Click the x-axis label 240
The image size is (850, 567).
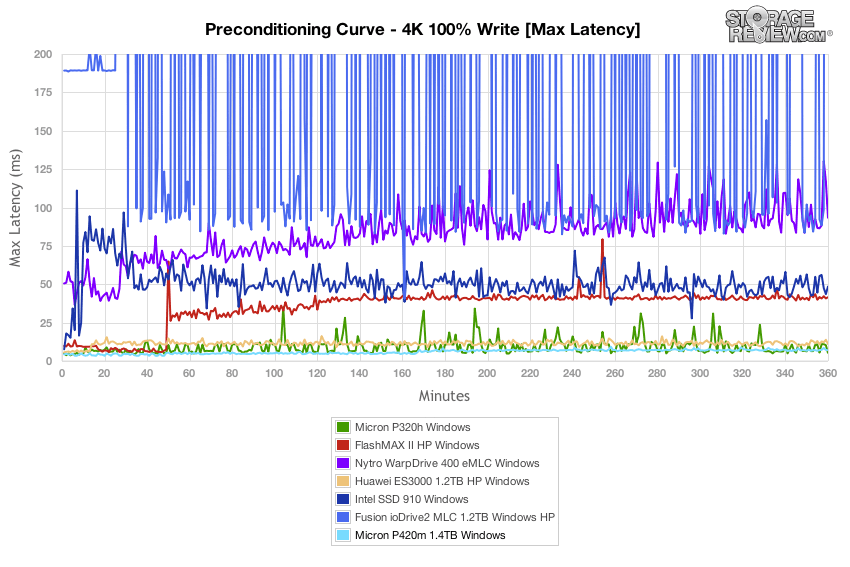pos(572,373)
